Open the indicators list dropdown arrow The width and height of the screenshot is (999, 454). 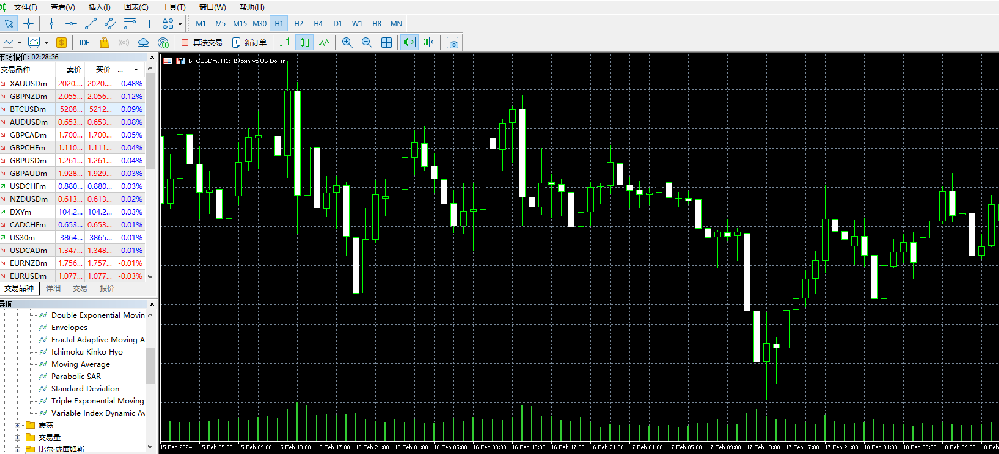click(46, 43)
